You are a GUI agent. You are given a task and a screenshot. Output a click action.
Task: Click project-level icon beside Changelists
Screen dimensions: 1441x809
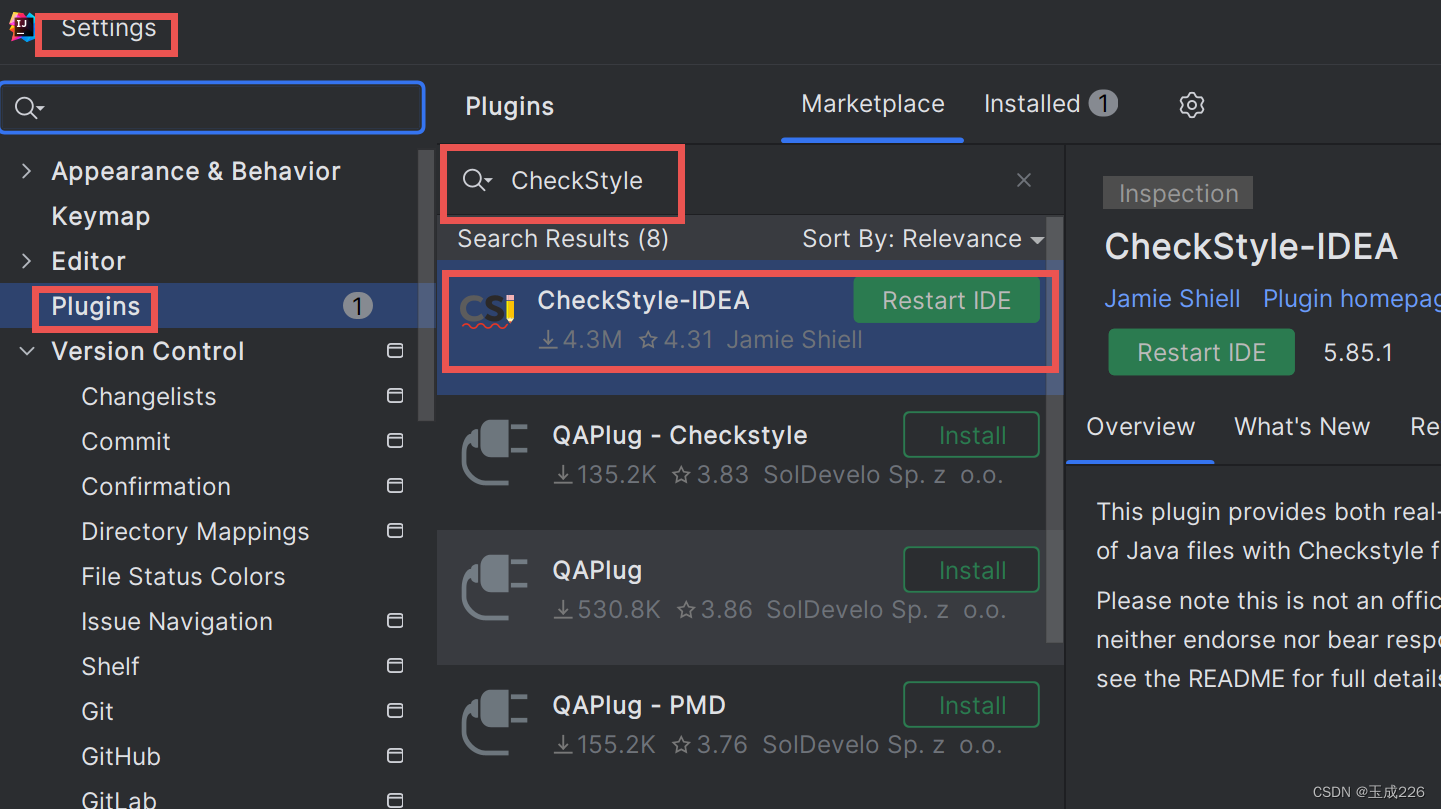point(395,396)
